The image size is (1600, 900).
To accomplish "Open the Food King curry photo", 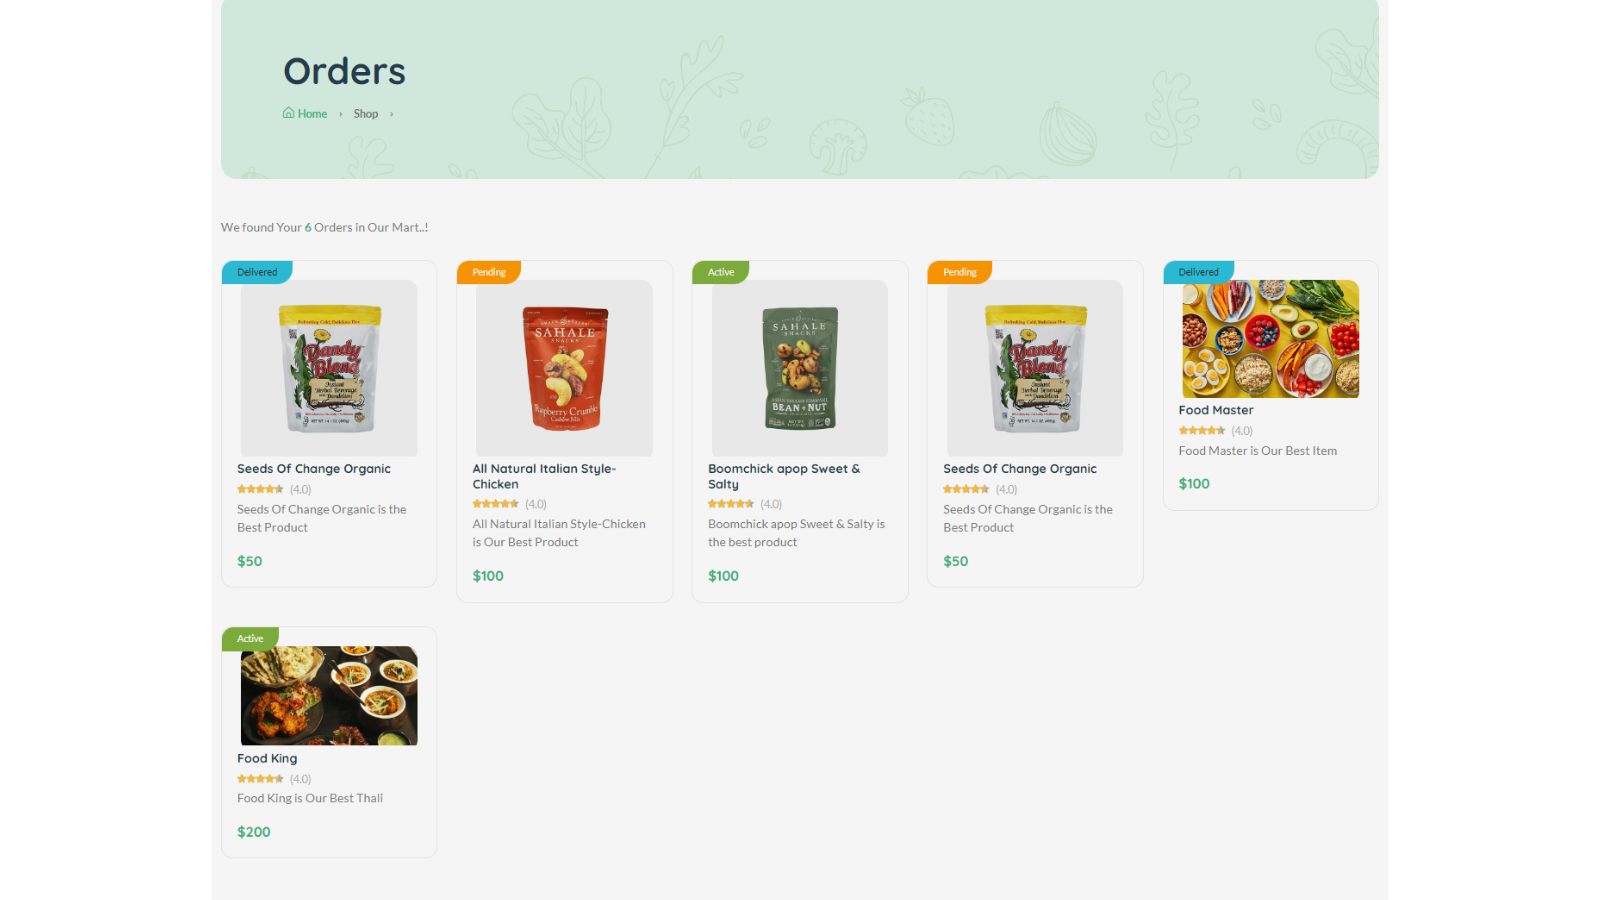I will (x=329, y=696).
